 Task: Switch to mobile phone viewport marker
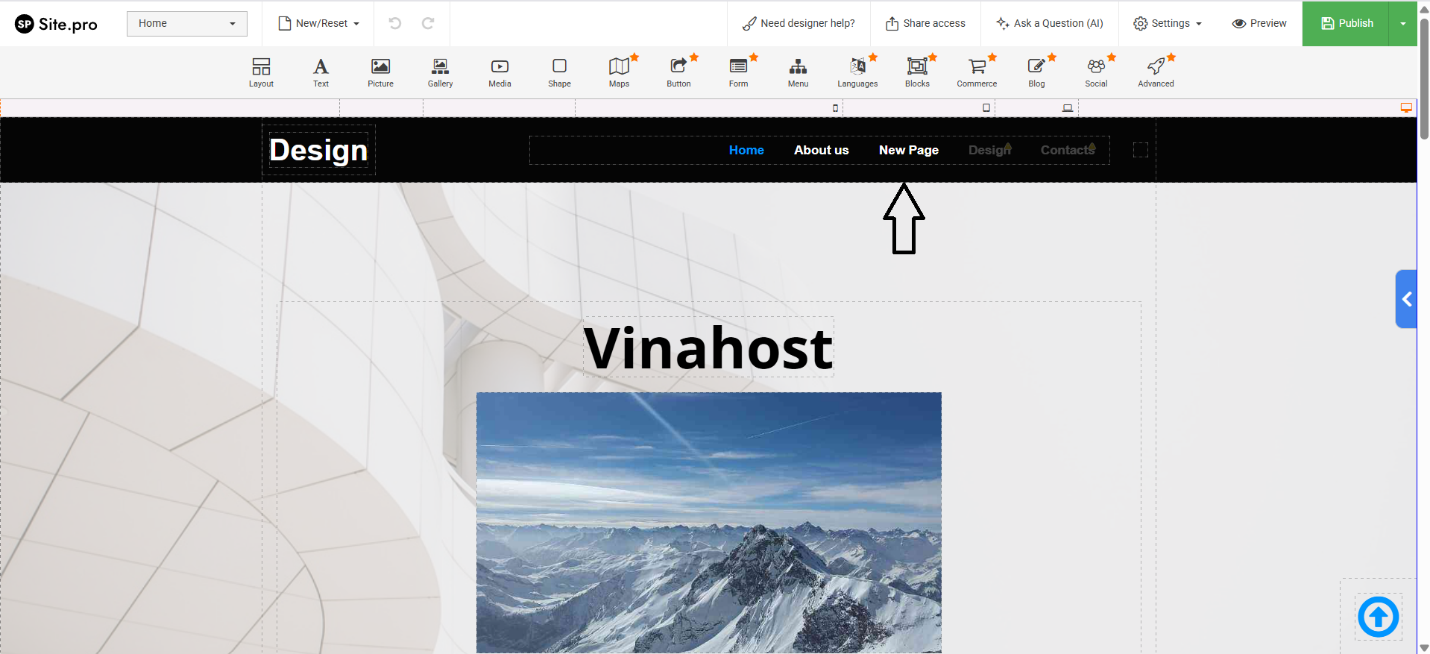836,108
